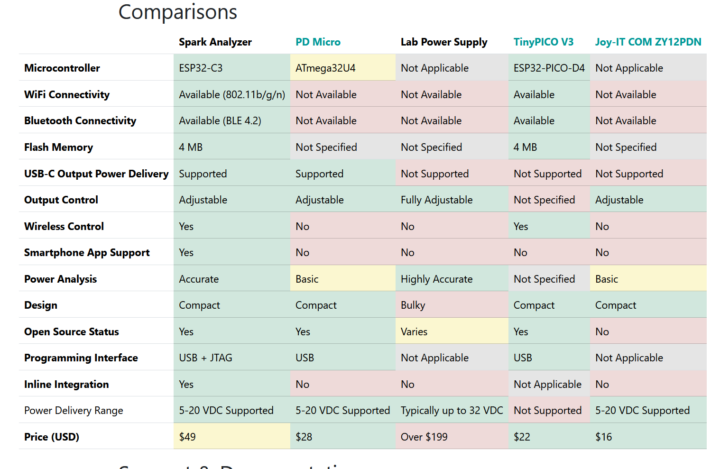This screenshot has height=469, width=720.
Task: Select the Typically up to 32 VDC cell
Action: (452, 411)
